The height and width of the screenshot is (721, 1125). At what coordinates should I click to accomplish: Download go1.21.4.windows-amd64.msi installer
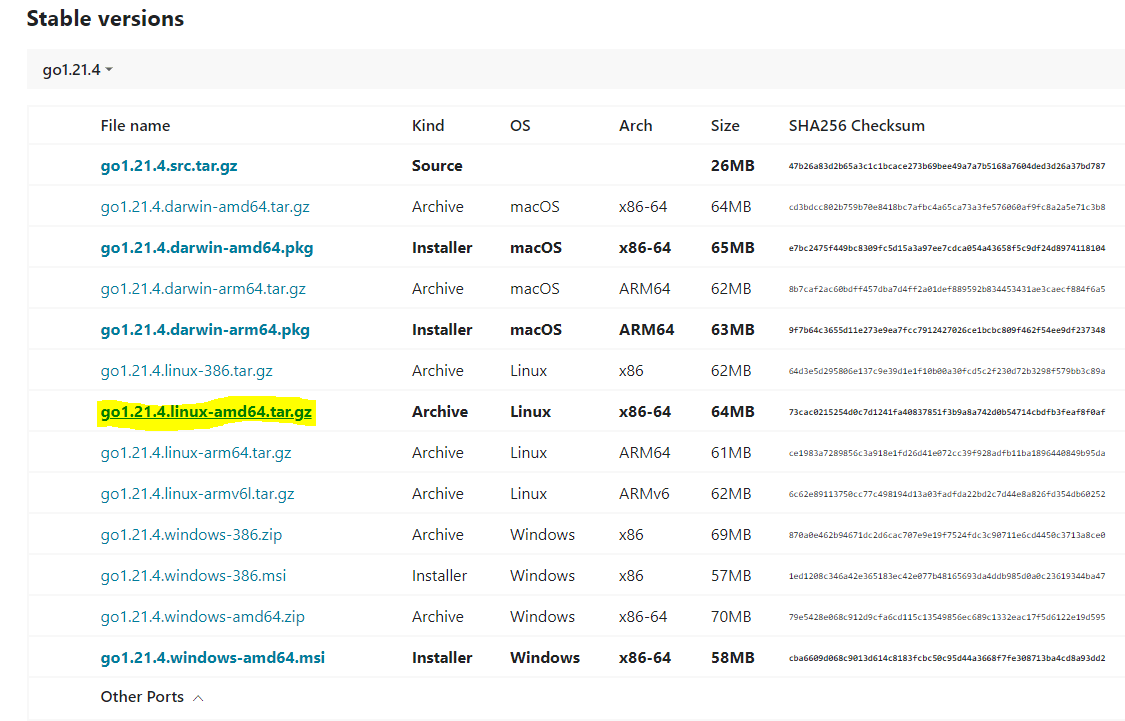[212, 658]
